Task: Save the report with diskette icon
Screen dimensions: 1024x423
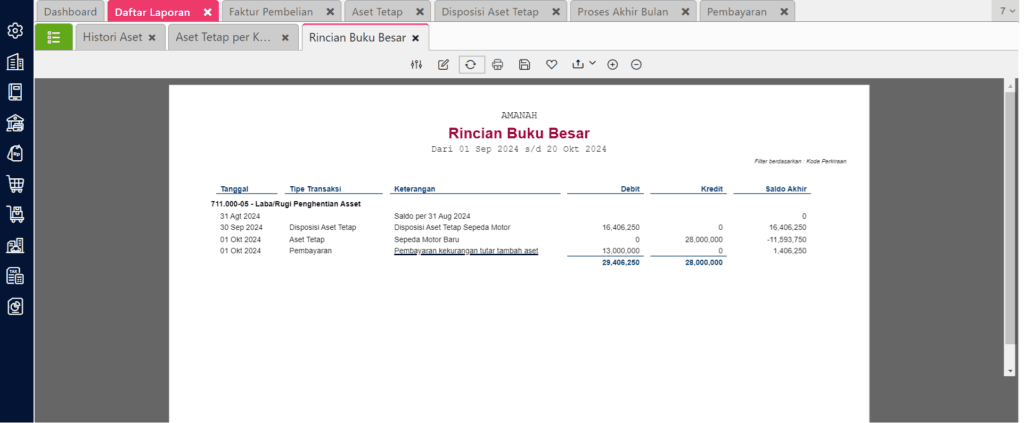Action: [525, 65]
